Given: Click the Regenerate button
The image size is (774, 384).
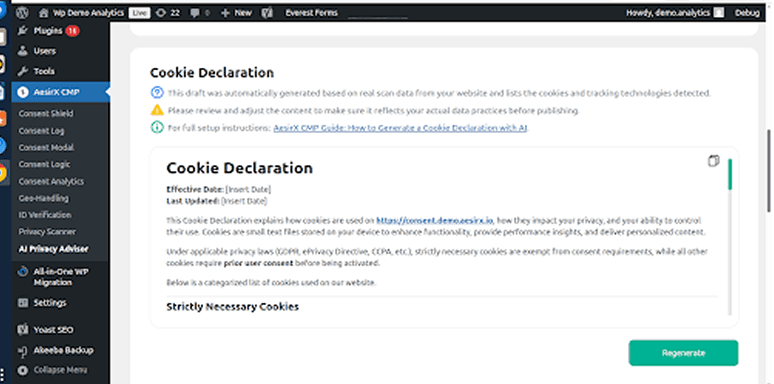Looking at the screenshot, I should pyautogui.click(x=683, y=353).
